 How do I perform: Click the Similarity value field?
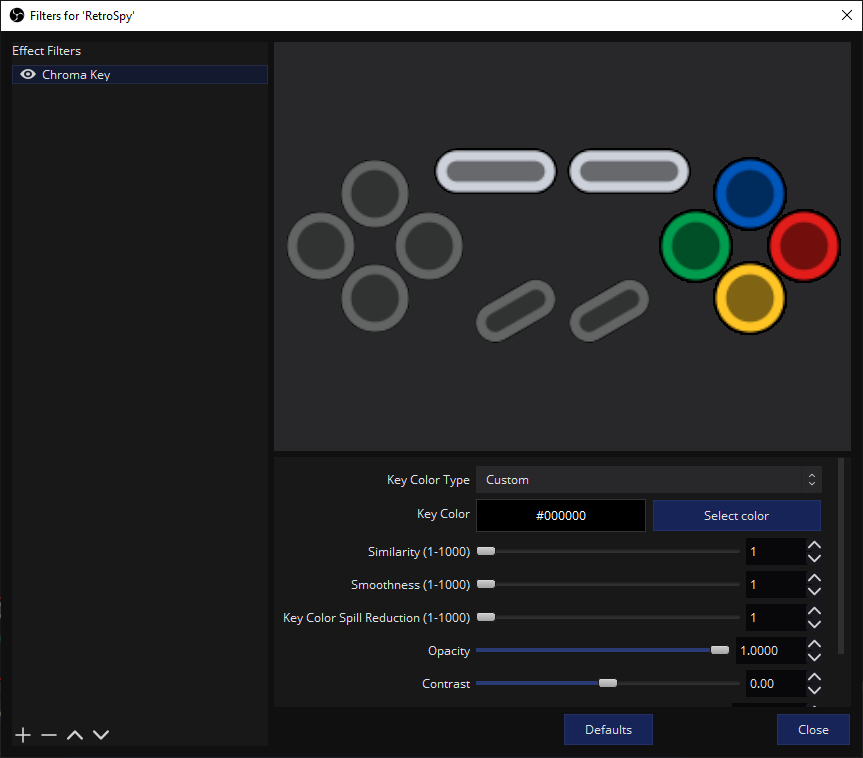pos(775,551)
